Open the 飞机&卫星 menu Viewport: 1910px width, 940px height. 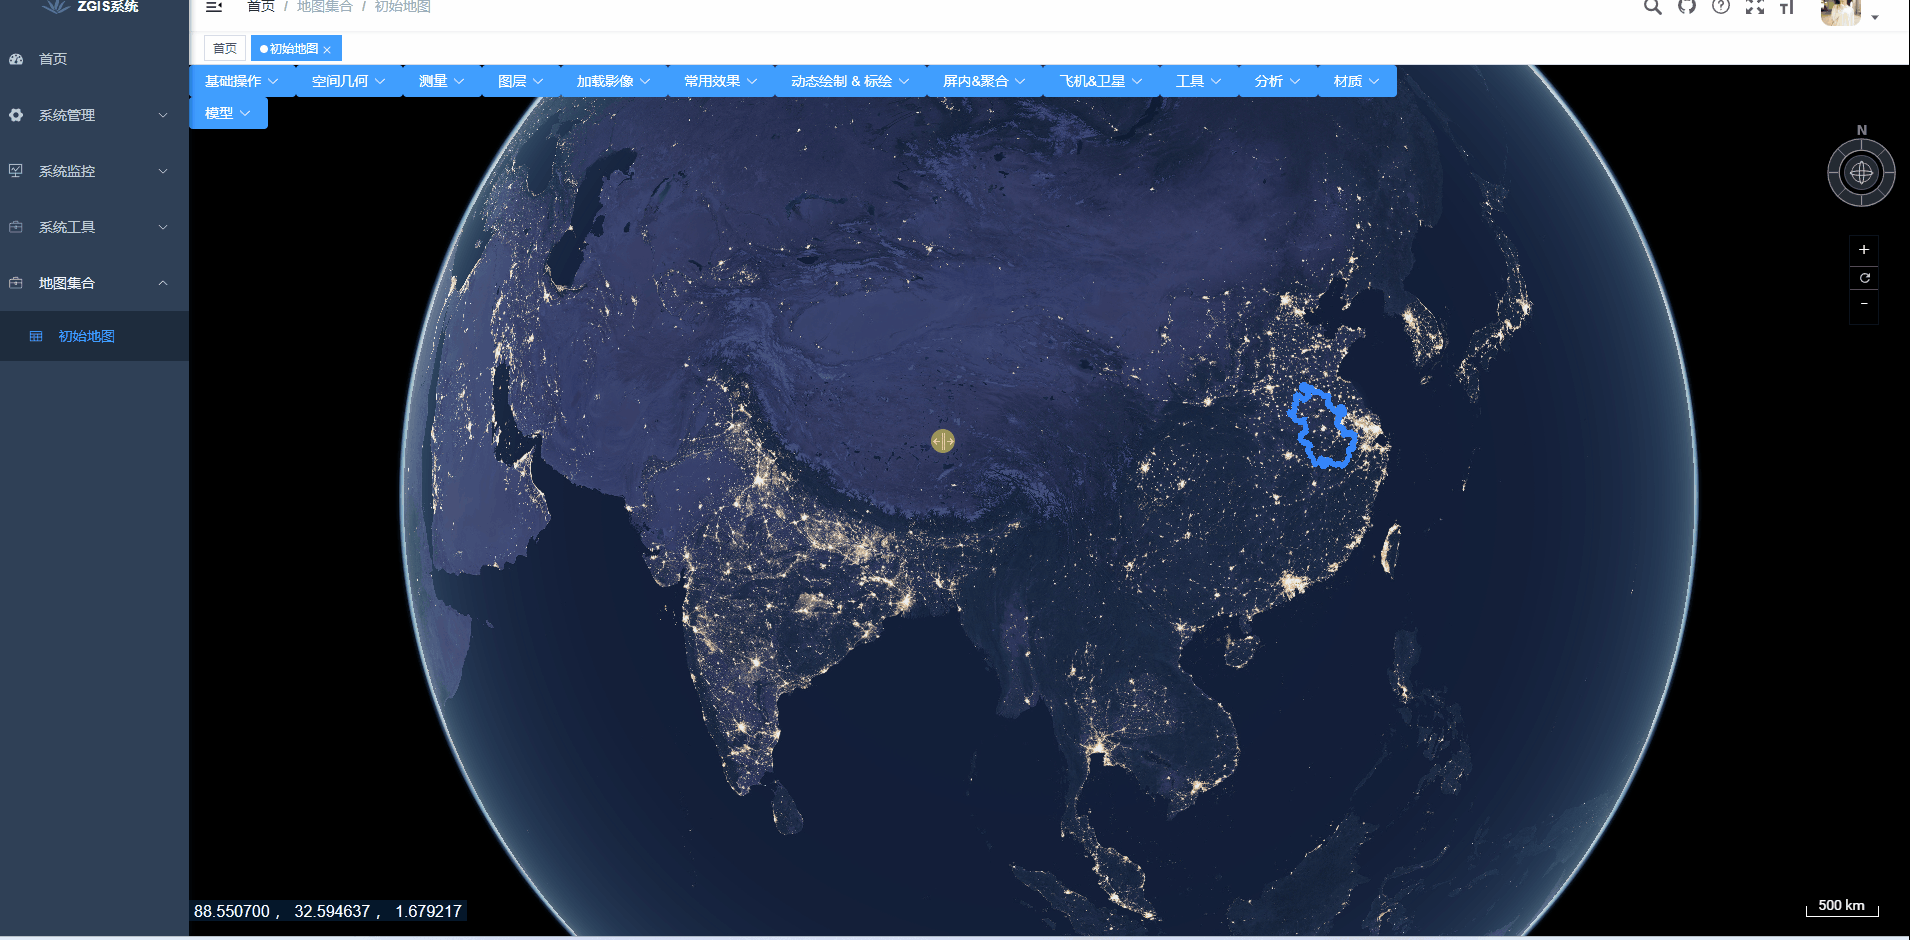tap(1102, 81)
